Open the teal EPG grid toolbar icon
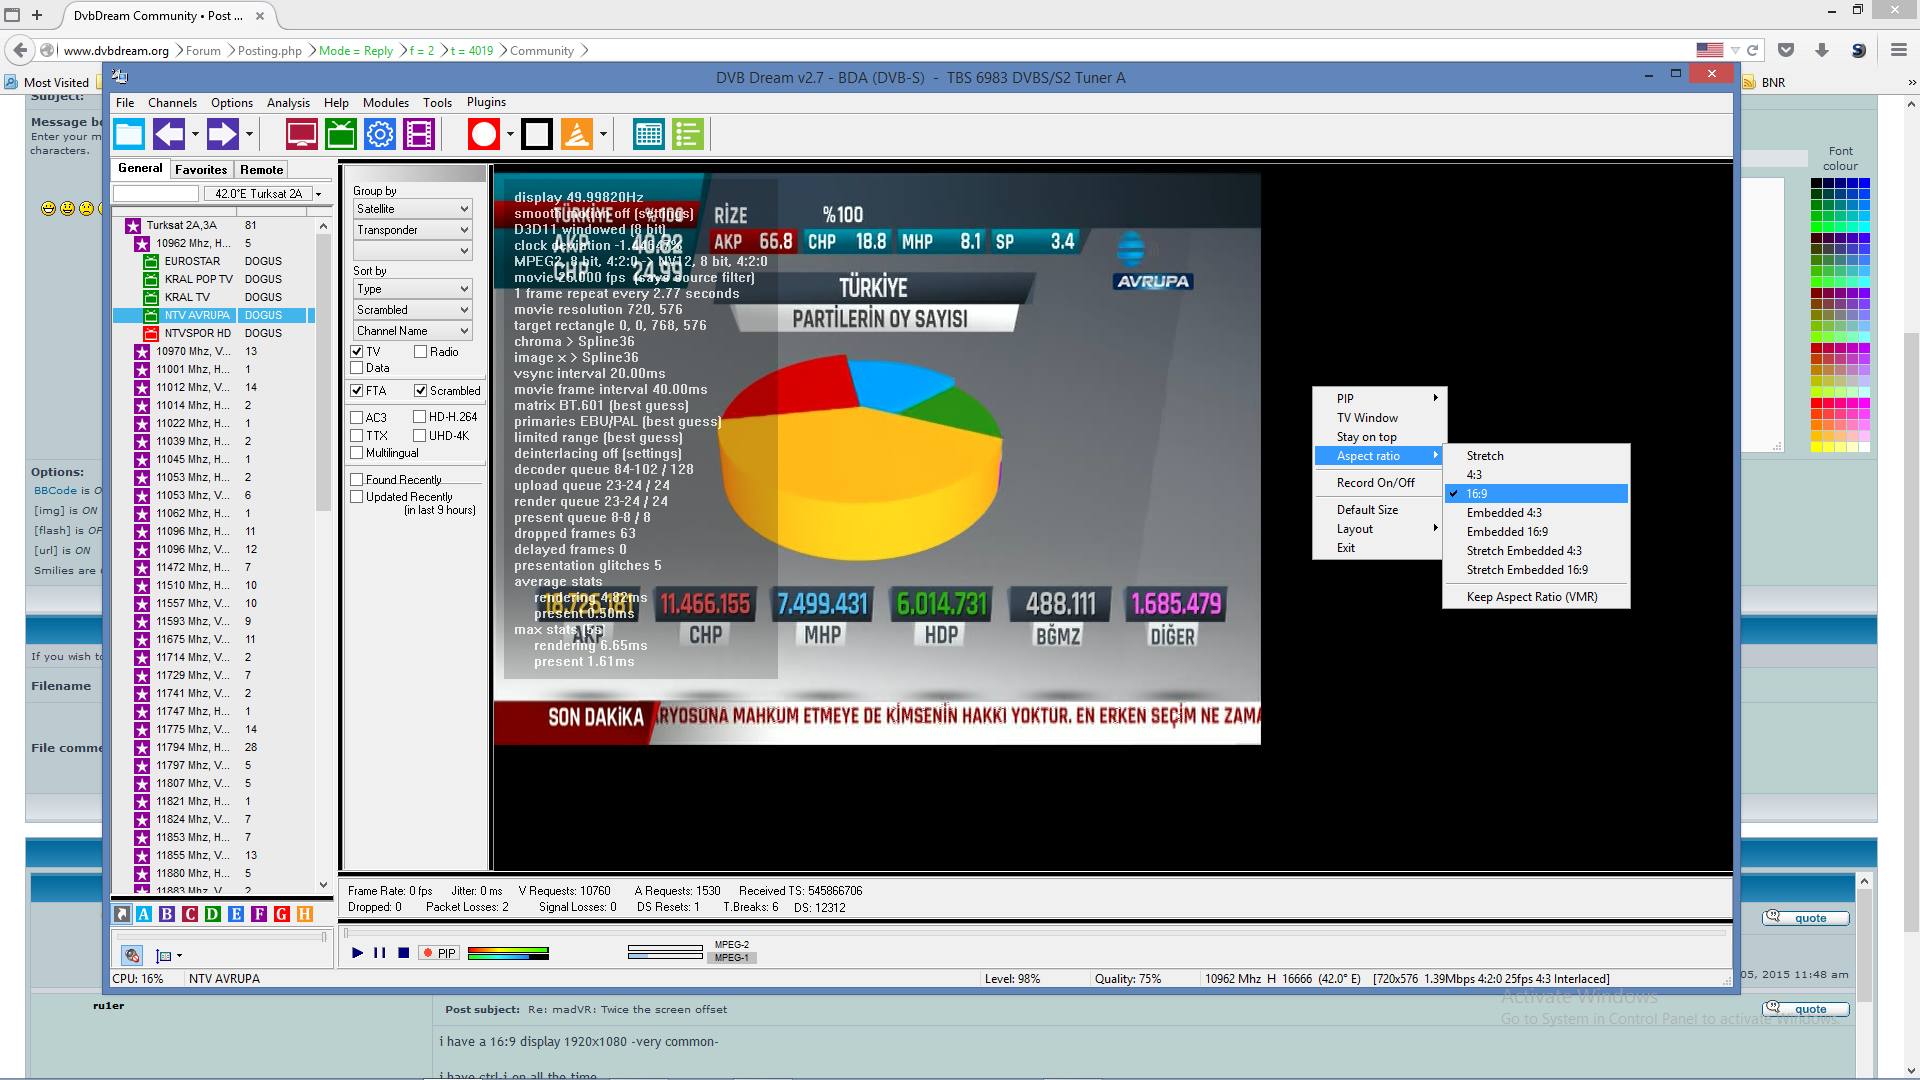 [649, 134]
